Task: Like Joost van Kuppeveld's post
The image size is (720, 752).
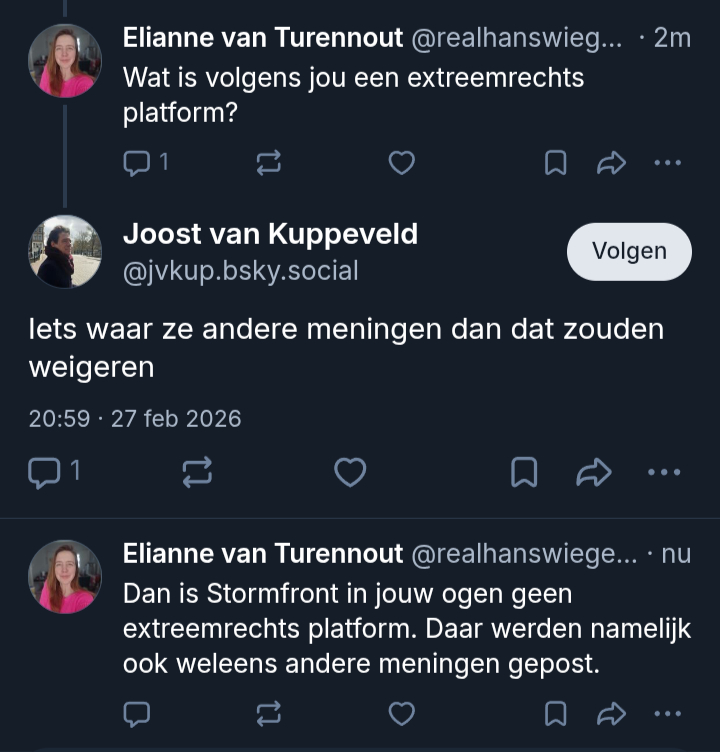Action: click(349, 472)
